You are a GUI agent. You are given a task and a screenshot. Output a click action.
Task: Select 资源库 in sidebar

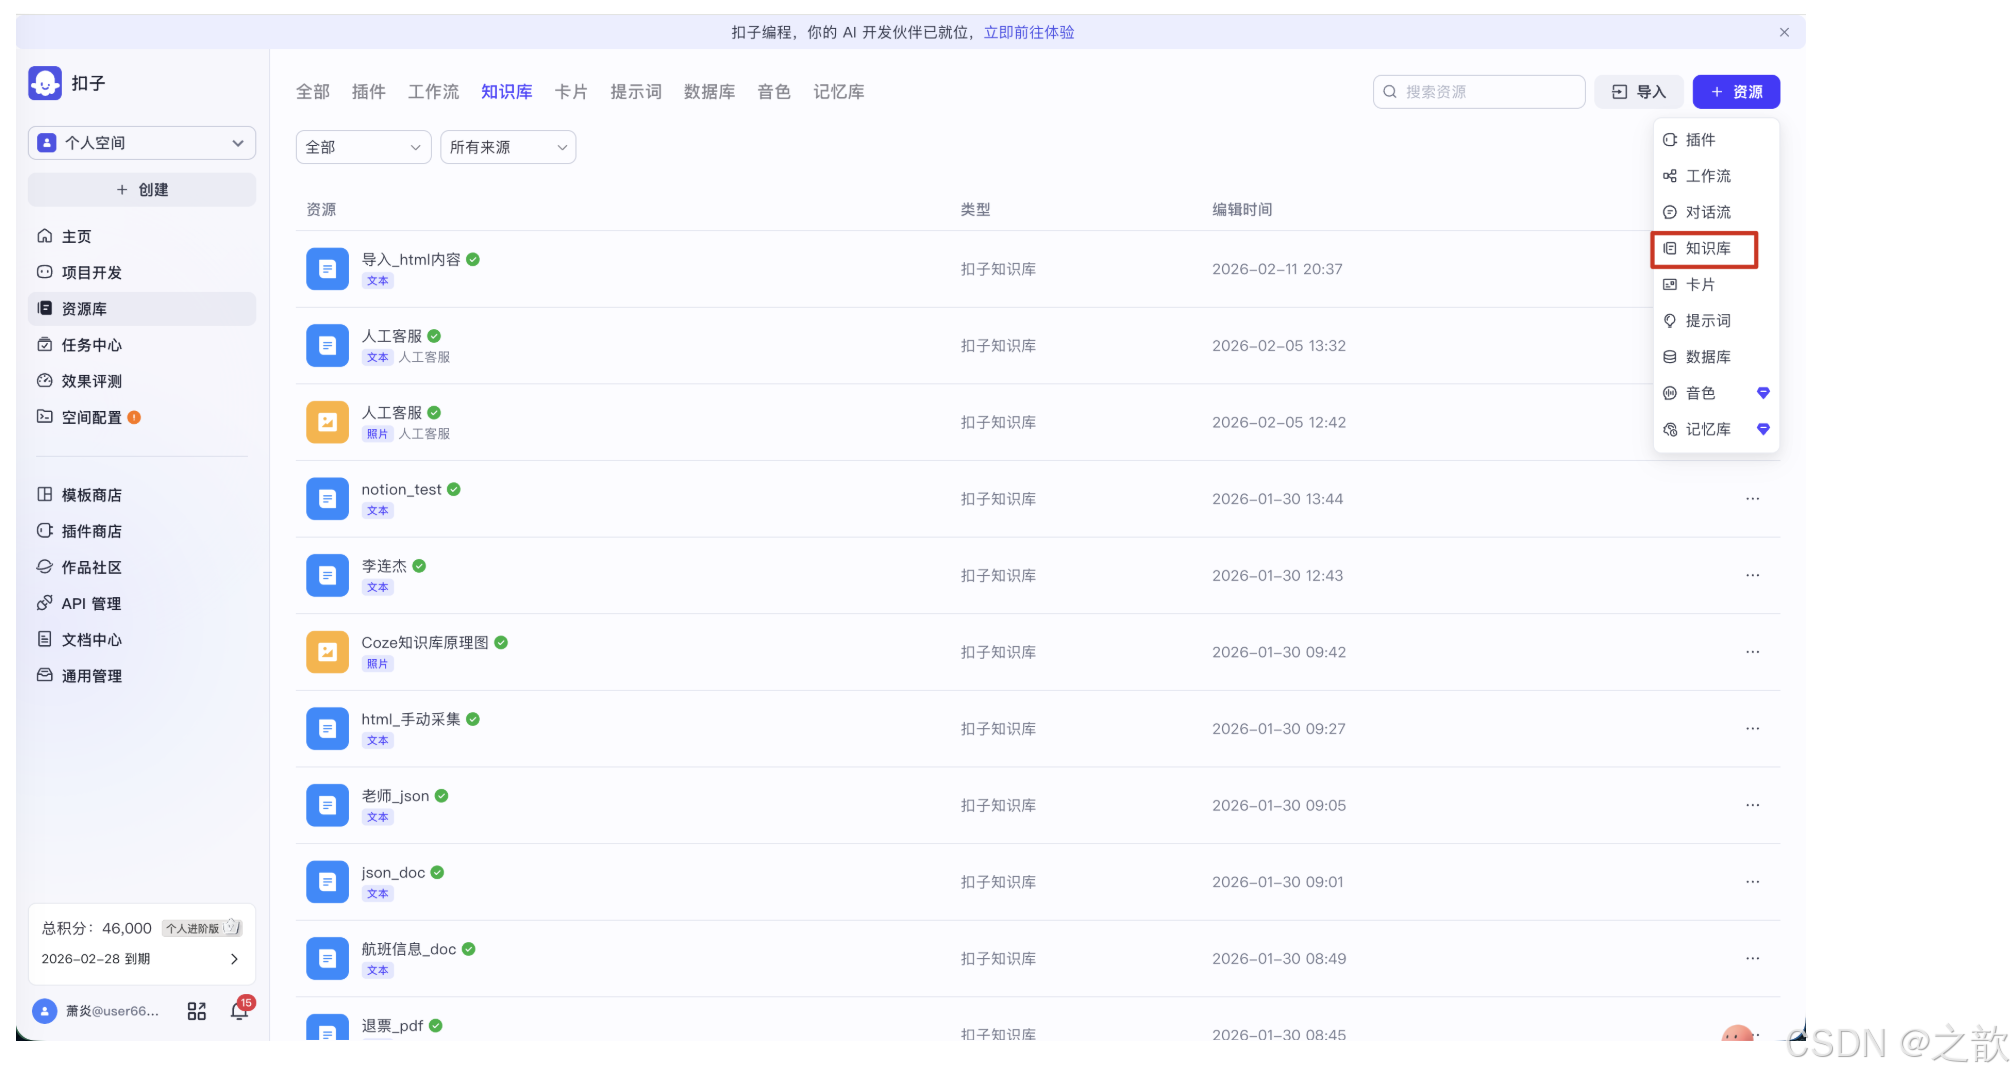pyautogui.click(x=141, y=309)
